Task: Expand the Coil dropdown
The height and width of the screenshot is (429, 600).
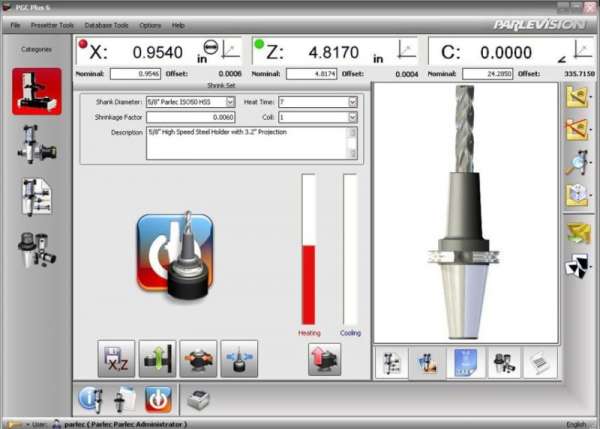Action: pyautogui.click(x=352, y=117)
